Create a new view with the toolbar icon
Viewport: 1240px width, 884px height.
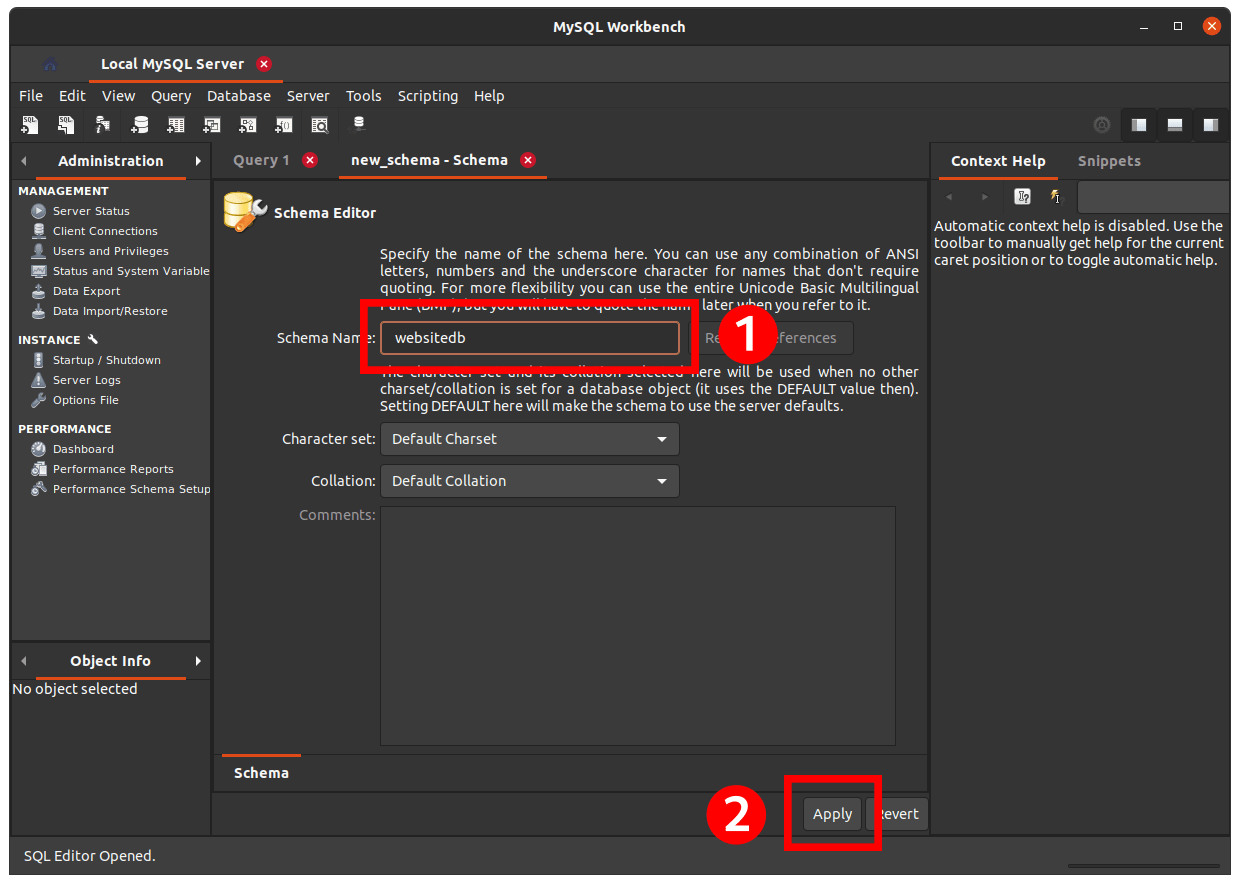[x=211, y=125]
